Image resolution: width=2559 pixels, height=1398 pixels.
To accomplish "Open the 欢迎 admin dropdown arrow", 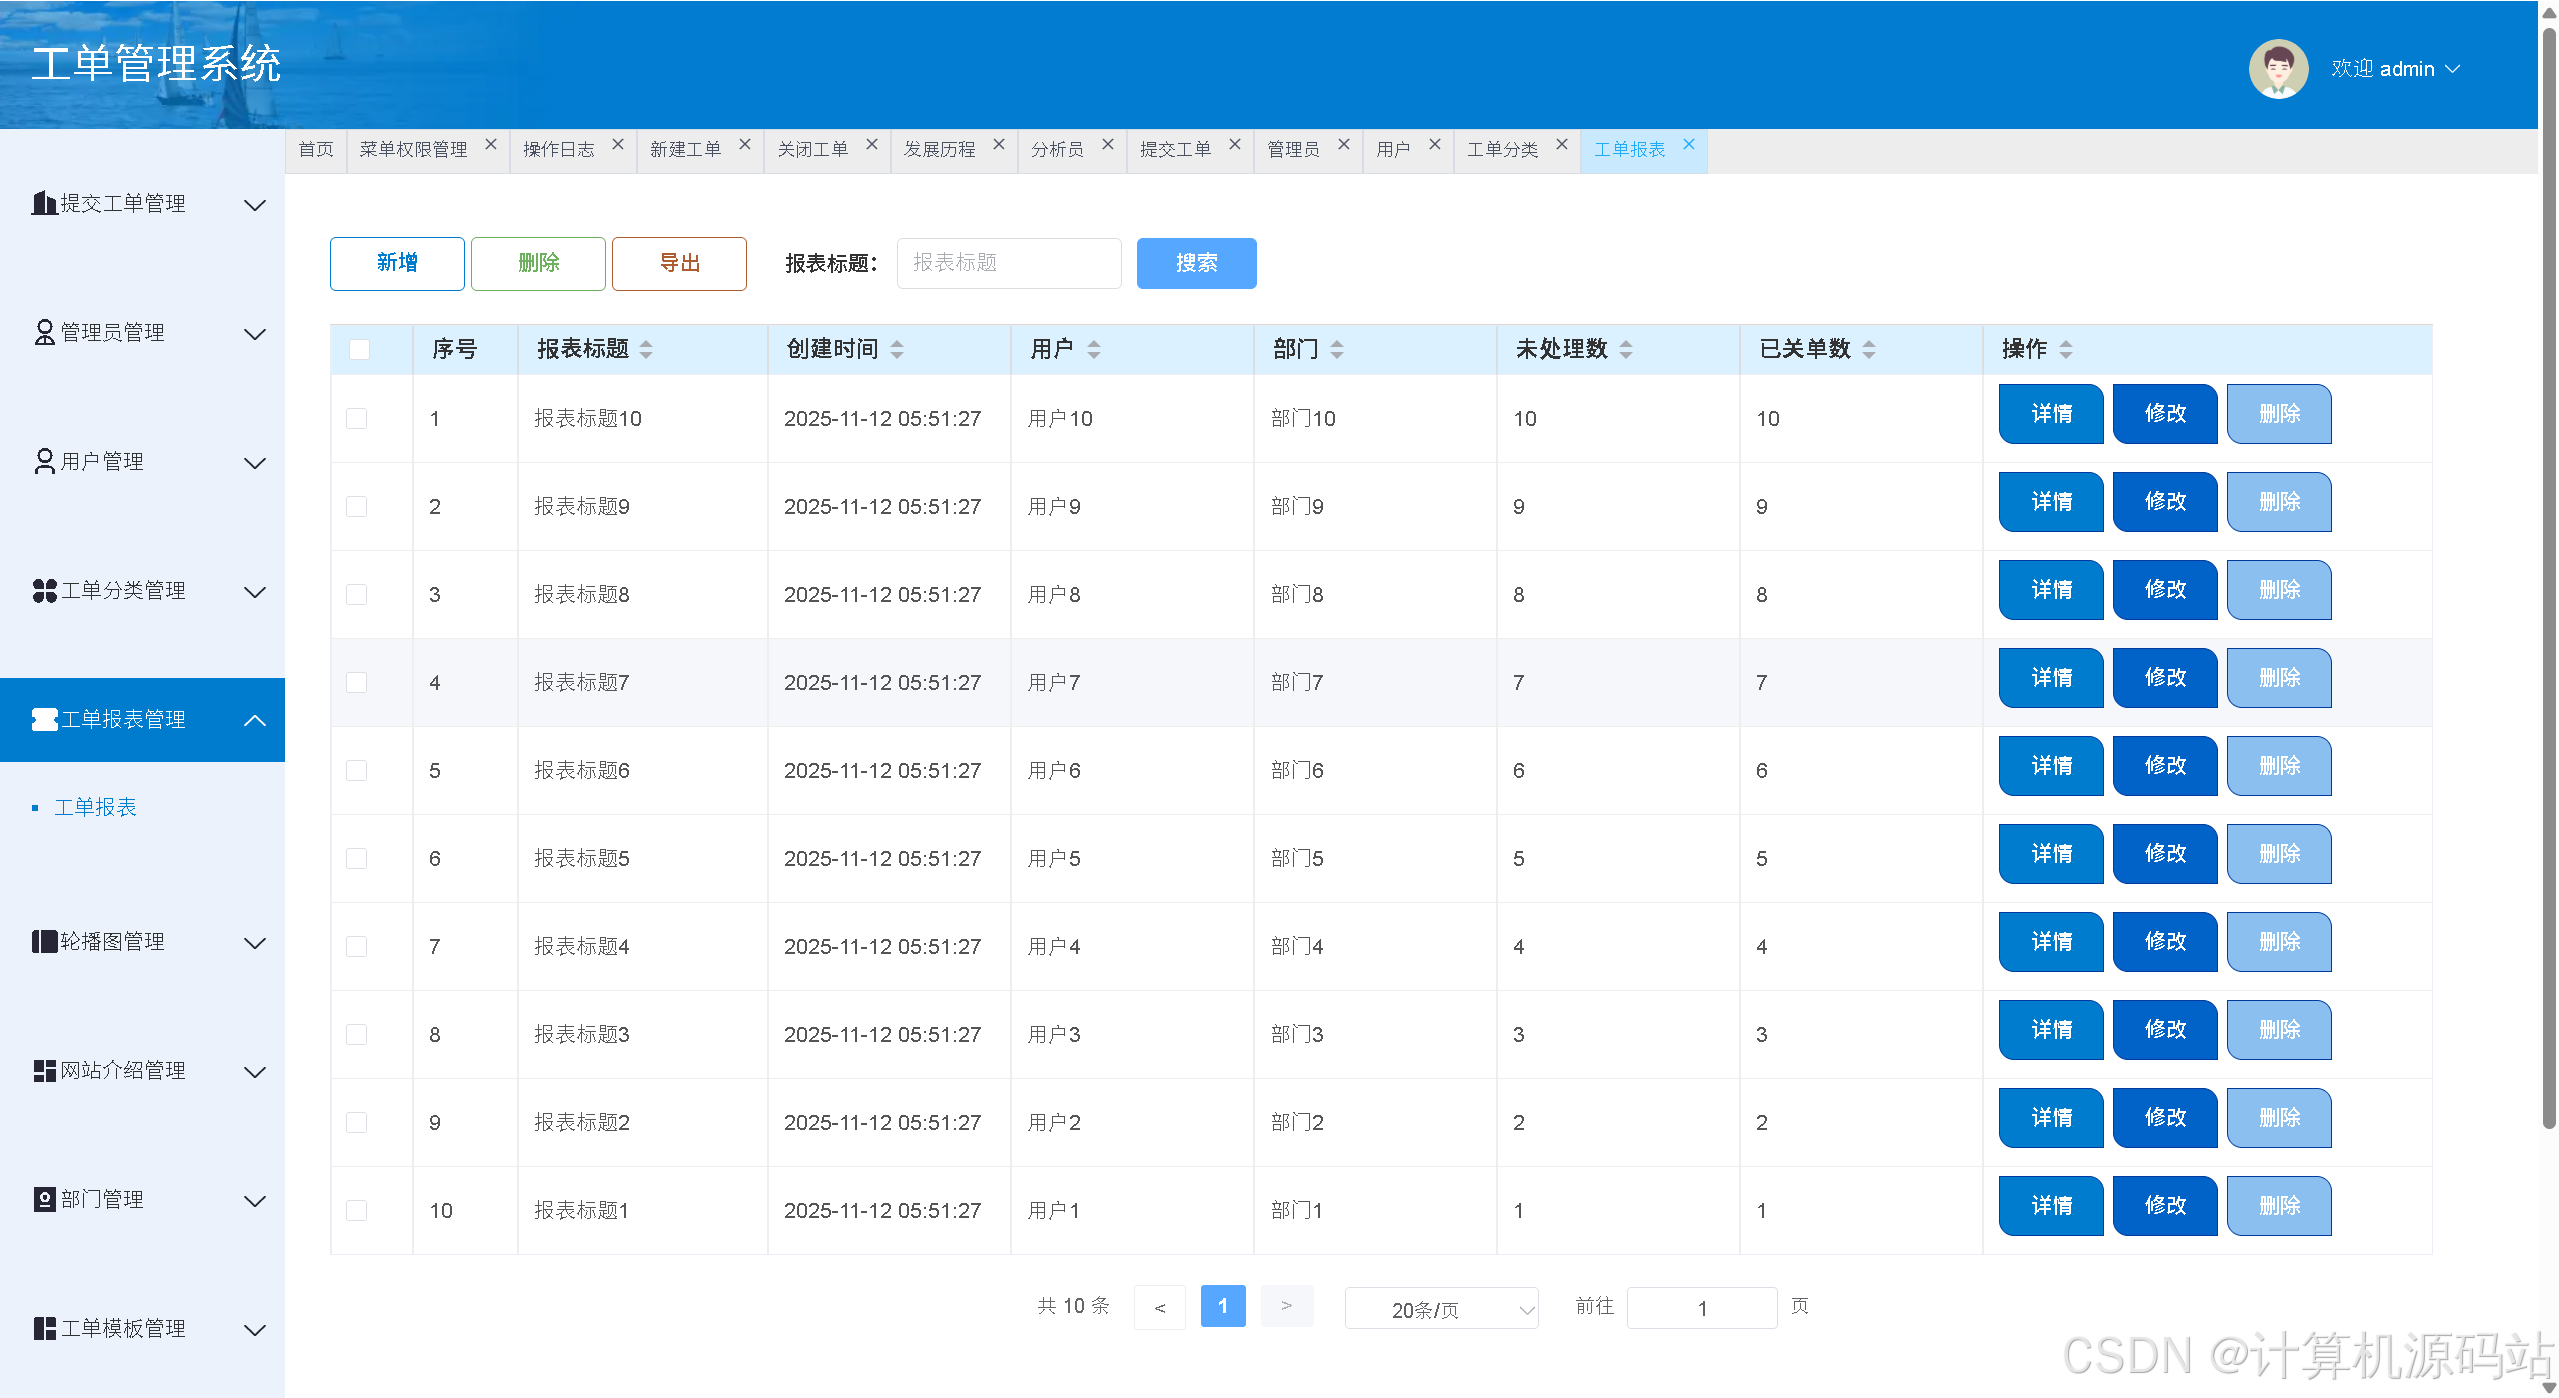I will click(x=2453, y=69).
